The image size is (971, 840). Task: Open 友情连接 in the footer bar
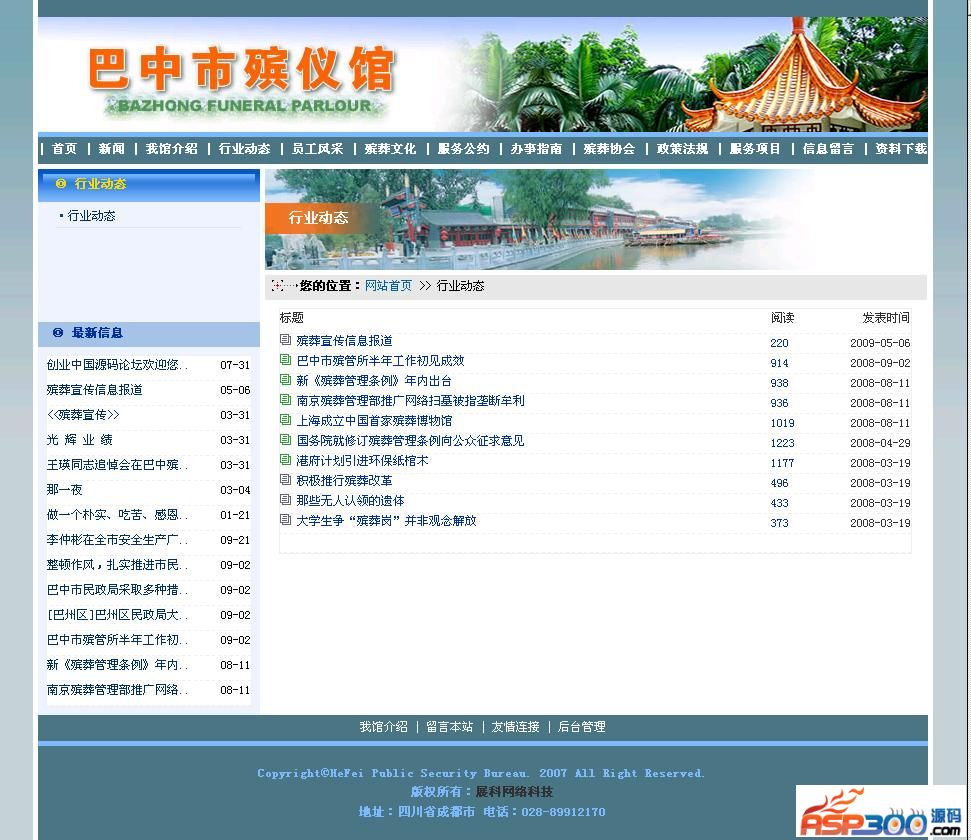[x=515, y=727]
